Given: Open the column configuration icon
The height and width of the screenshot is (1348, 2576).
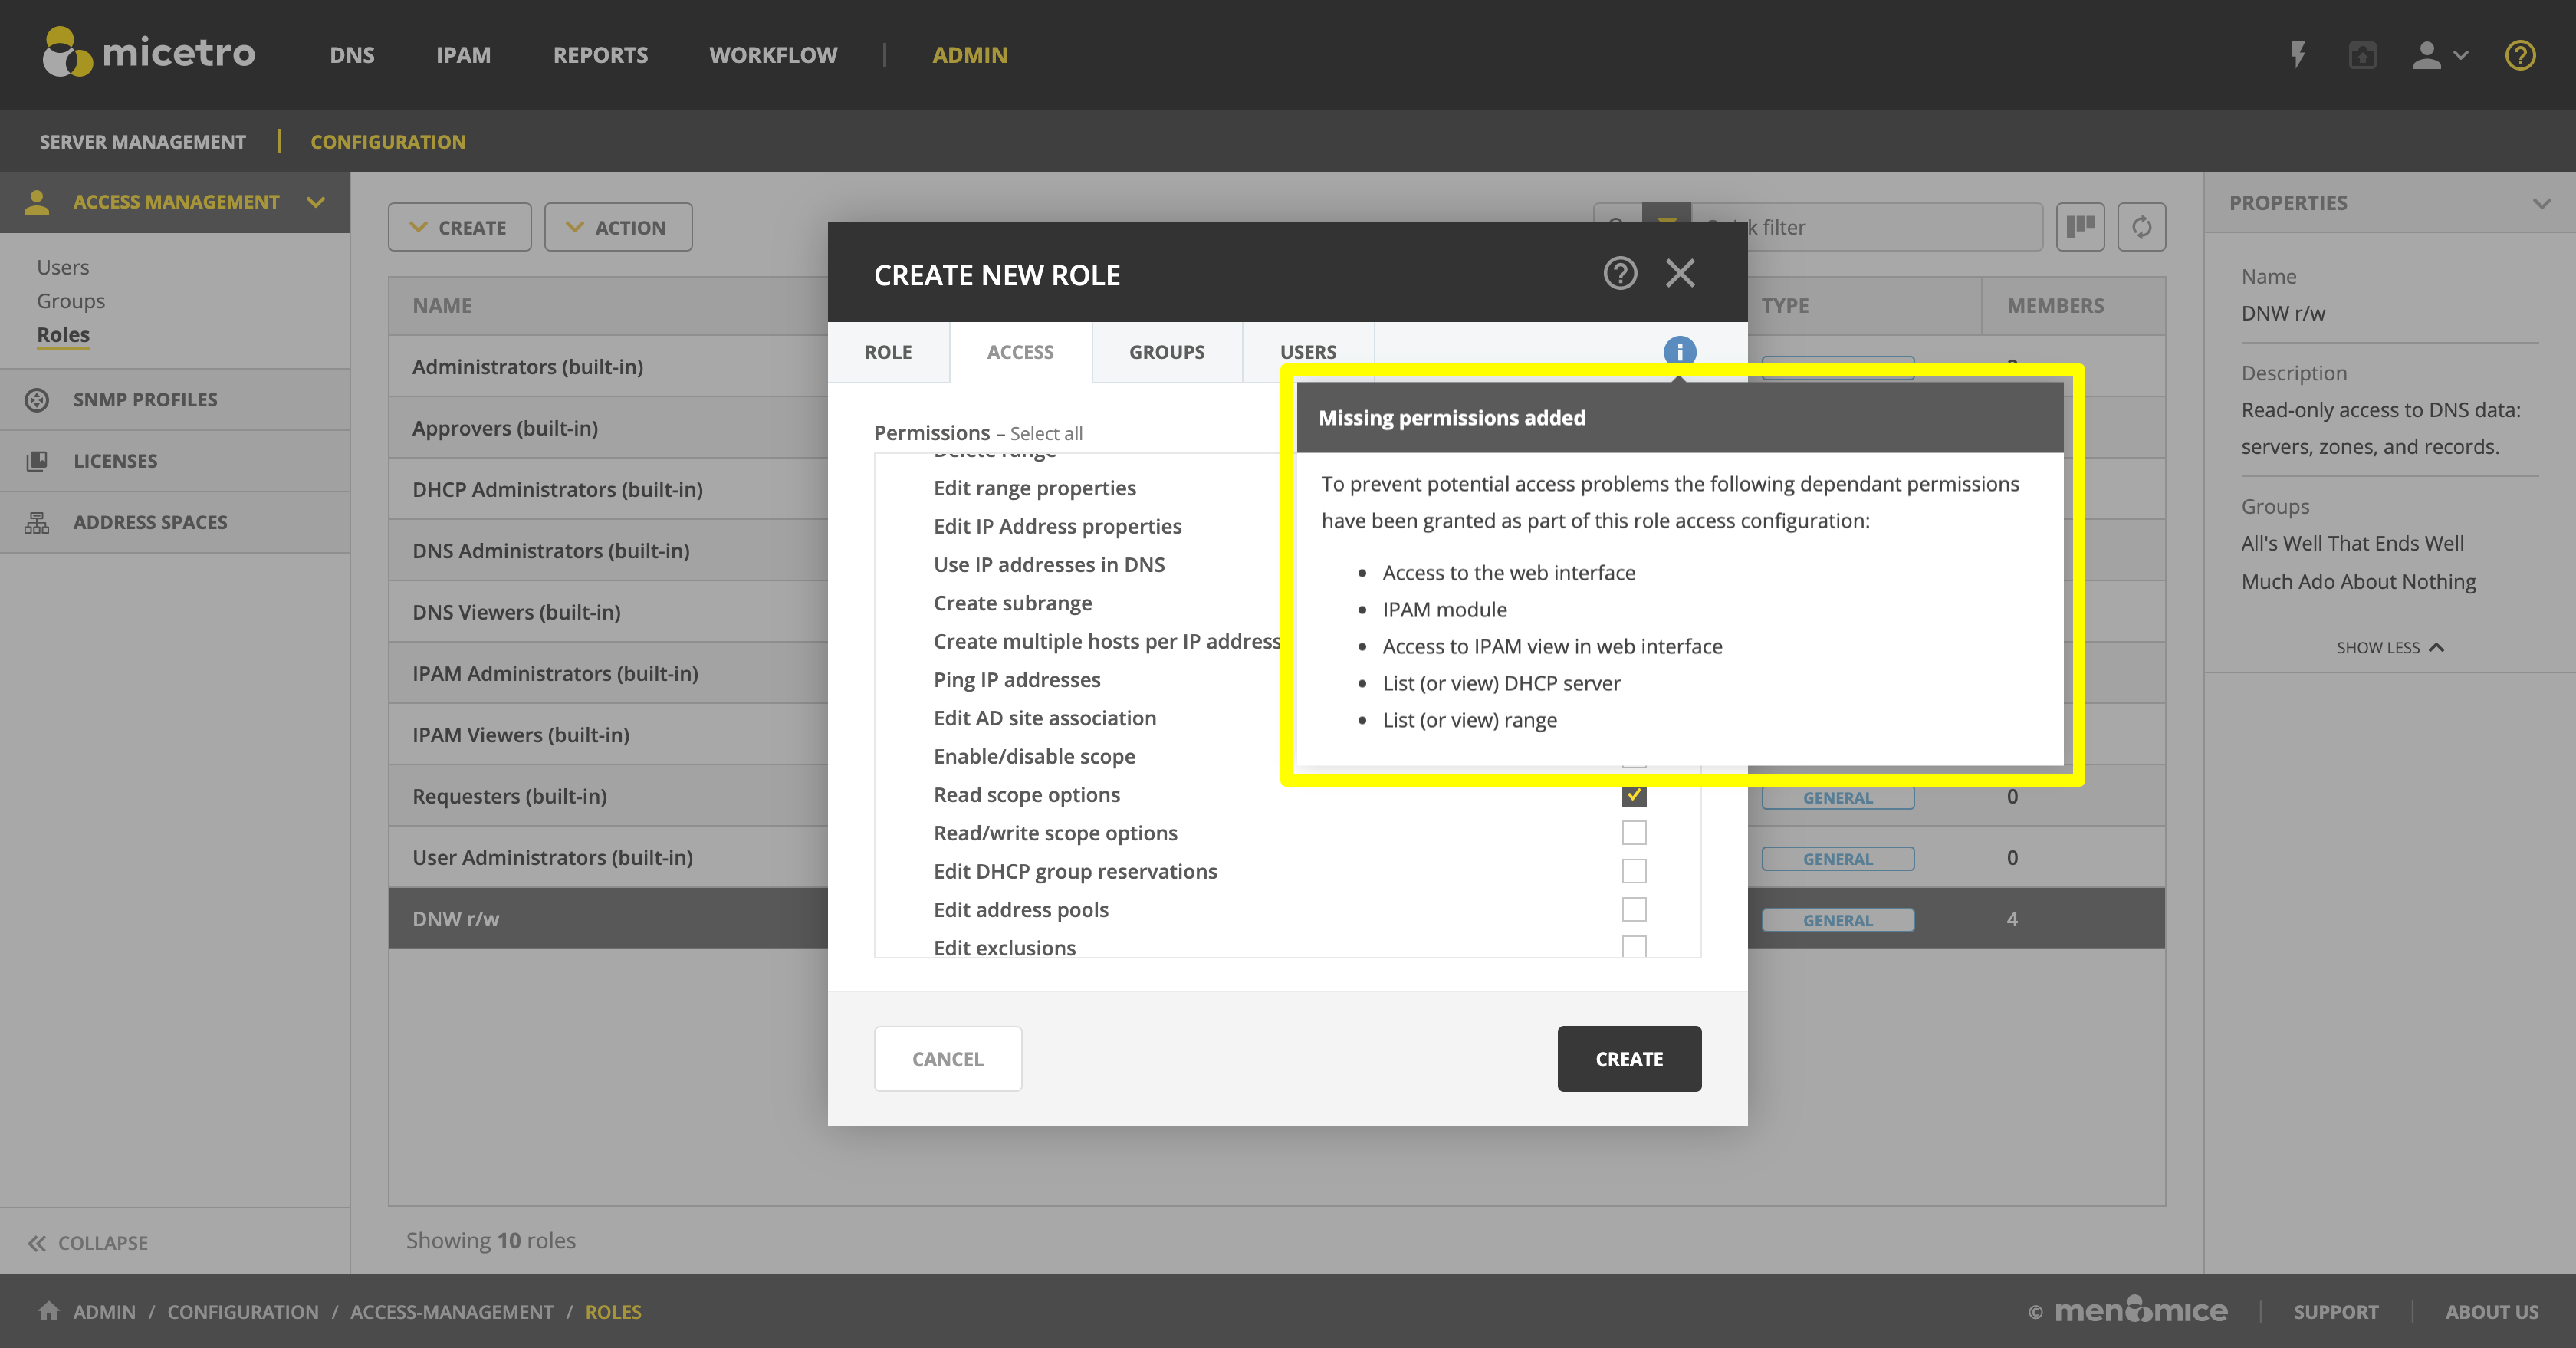Looking at the screenshot, I should (2080, 227).
